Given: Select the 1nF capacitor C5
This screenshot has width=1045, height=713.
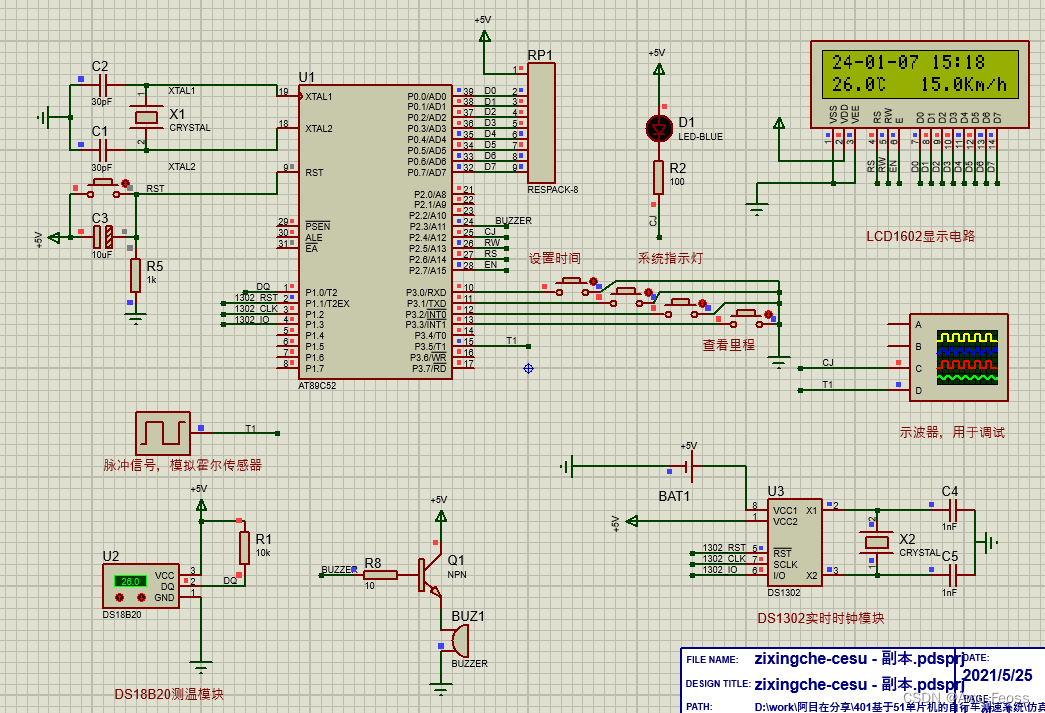Looking at the screenshot, I should [951, 574].
